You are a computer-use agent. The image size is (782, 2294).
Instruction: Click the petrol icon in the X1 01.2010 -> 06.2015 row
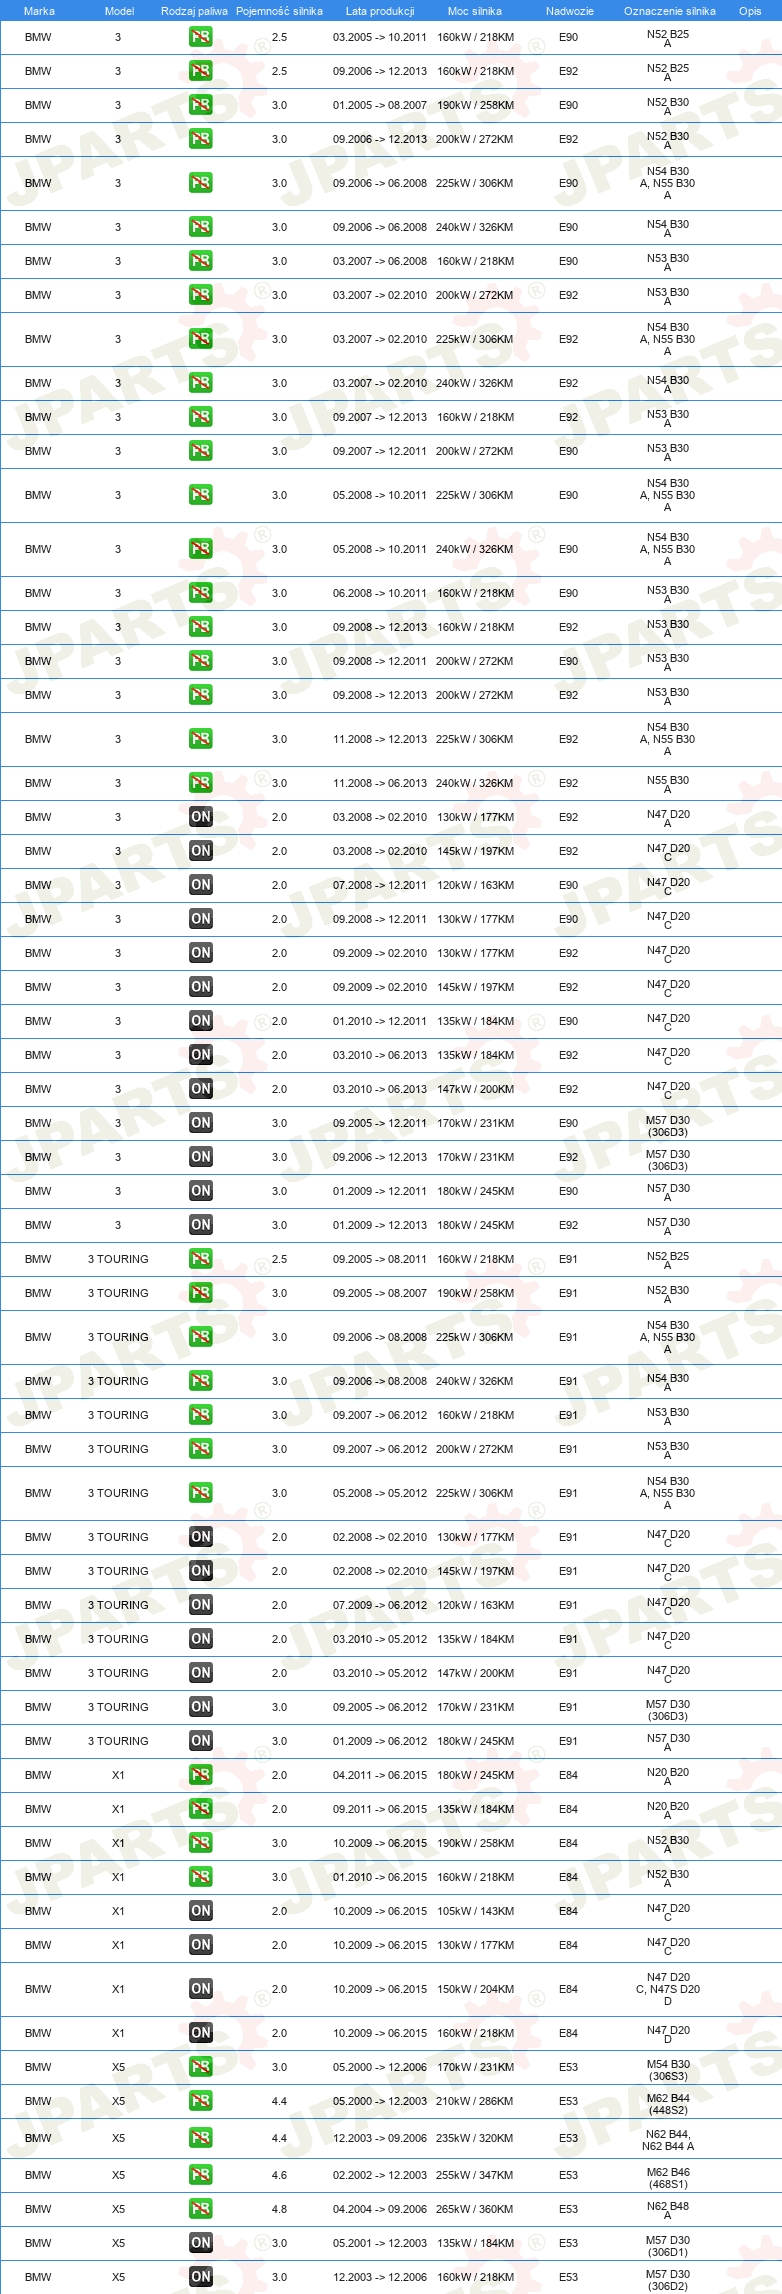[x=200, y=1877]
